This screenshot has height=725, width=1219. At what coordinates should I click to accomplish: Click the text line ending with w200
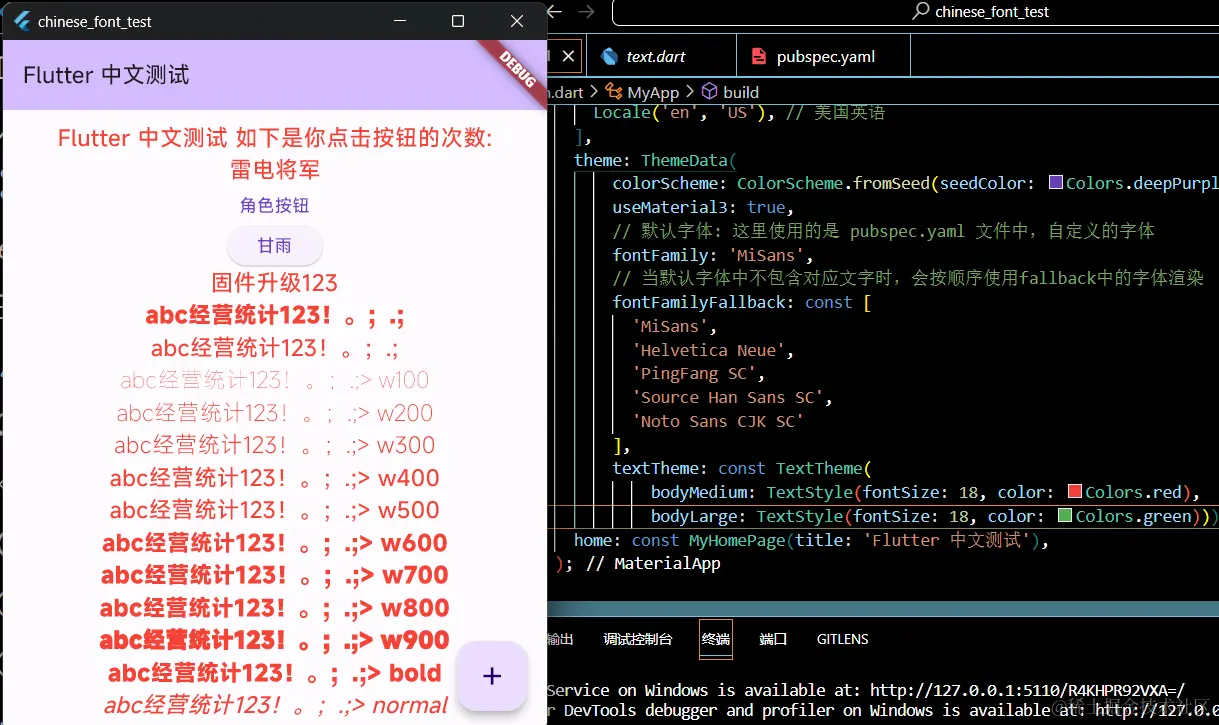pos(275,413)
